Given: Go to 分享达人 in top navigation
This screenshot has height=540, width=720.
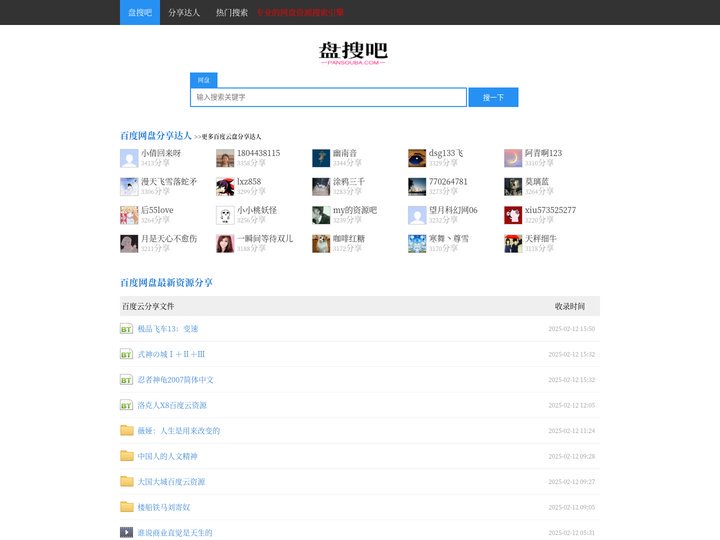Looking at the screenshot, I should (x=184, y=12).
